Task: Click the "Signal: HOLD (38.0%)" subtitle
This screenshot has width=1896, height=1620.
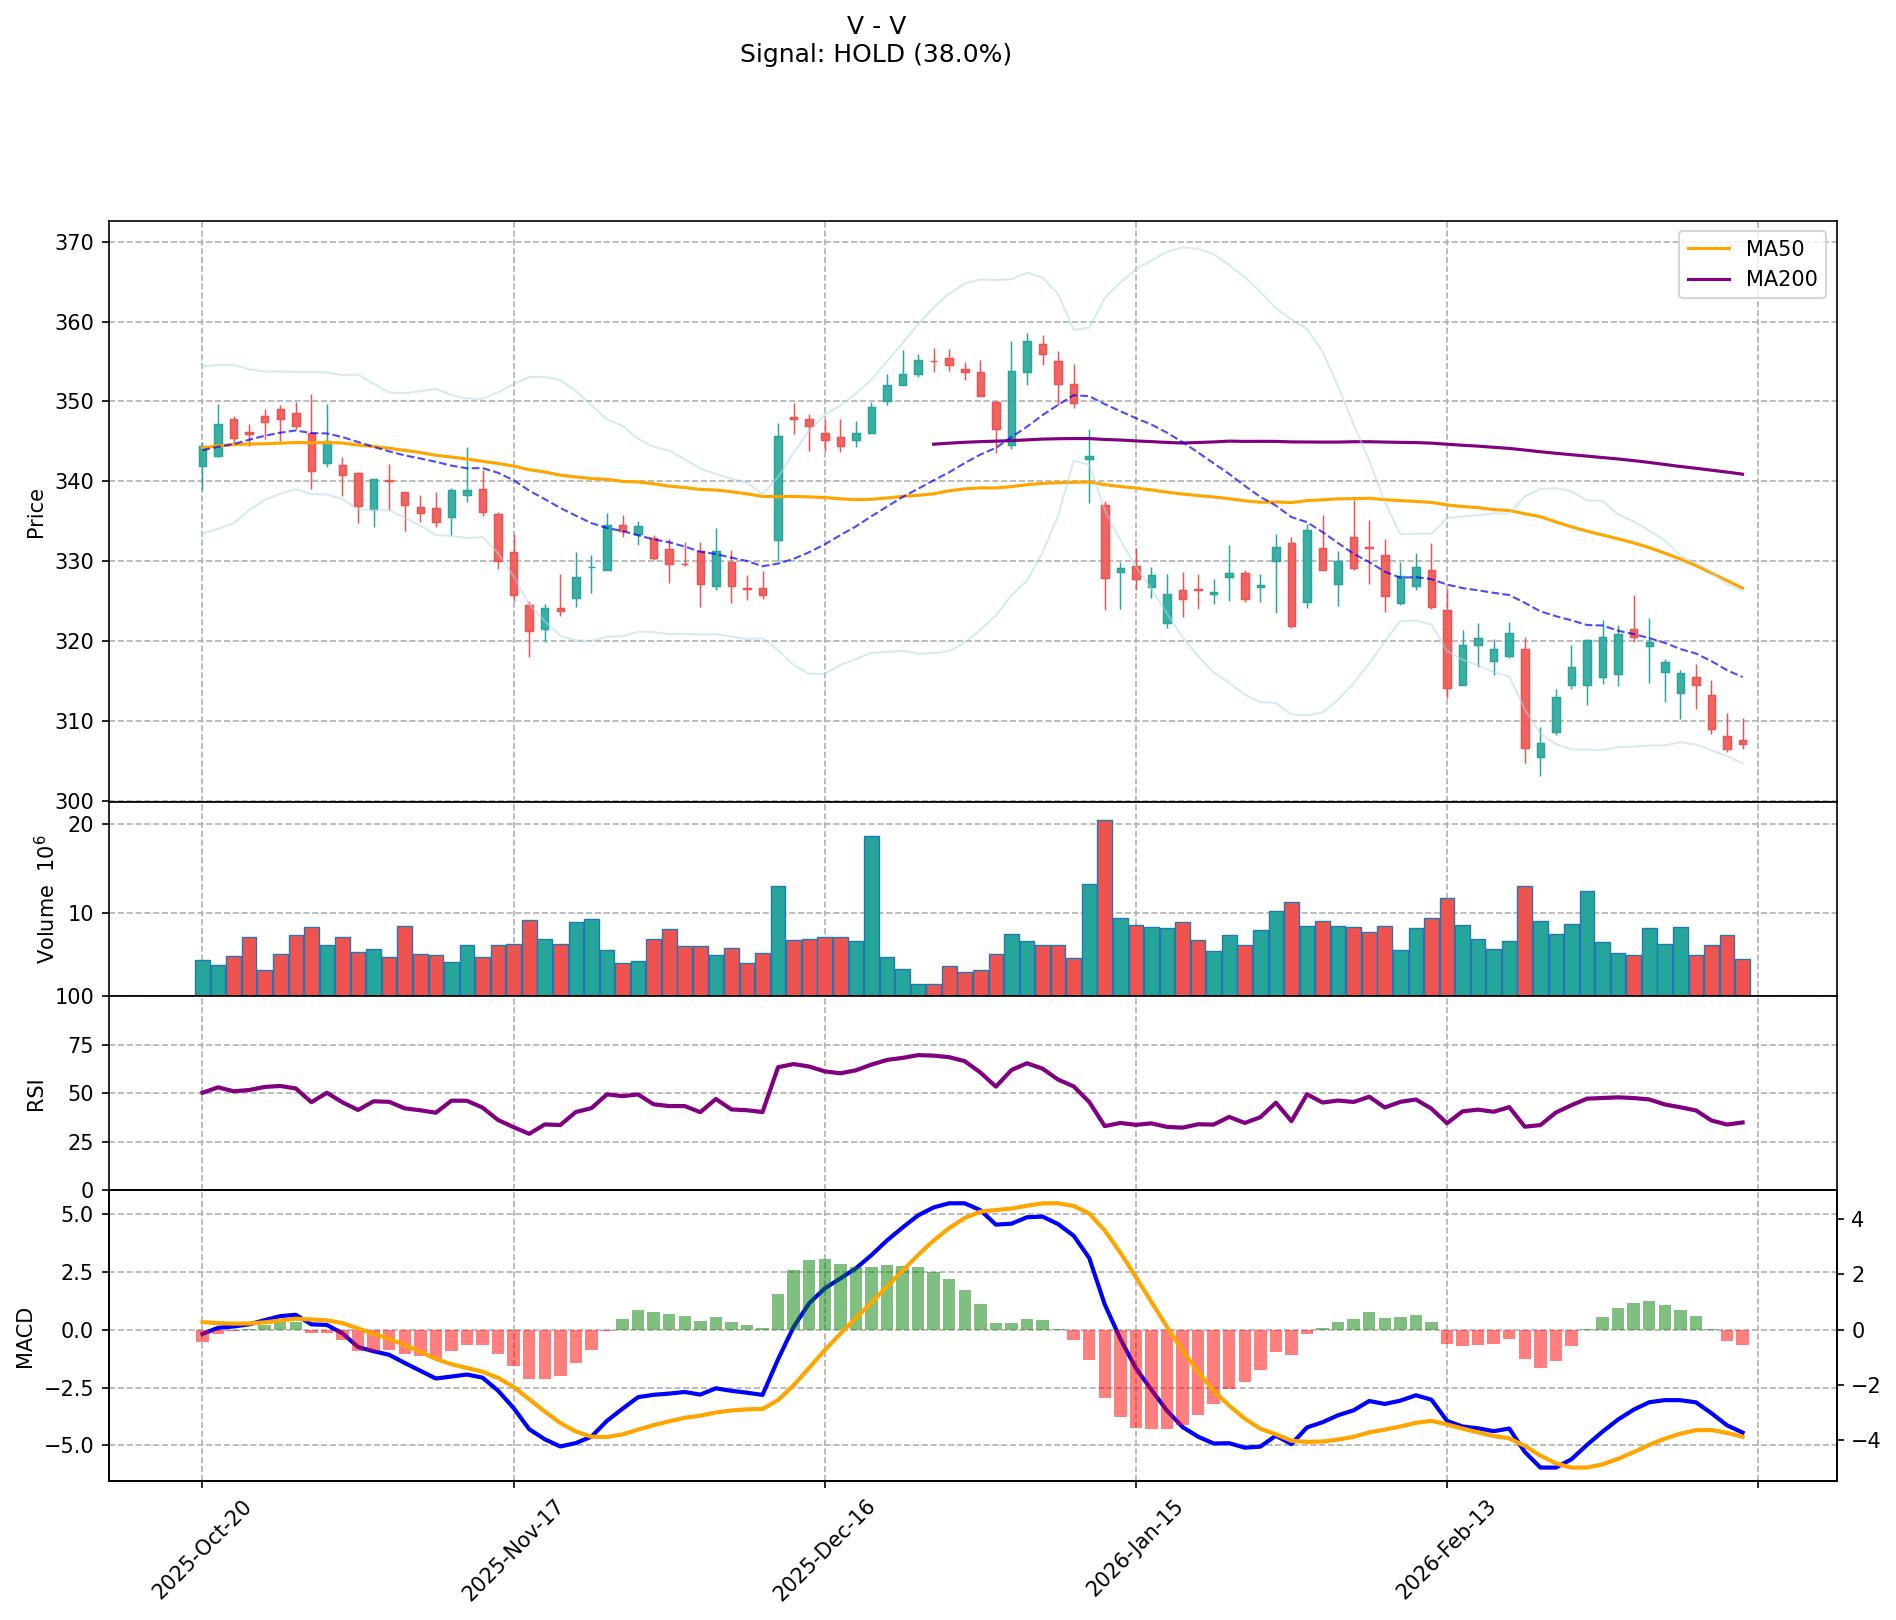Action: tap(875, 54)
